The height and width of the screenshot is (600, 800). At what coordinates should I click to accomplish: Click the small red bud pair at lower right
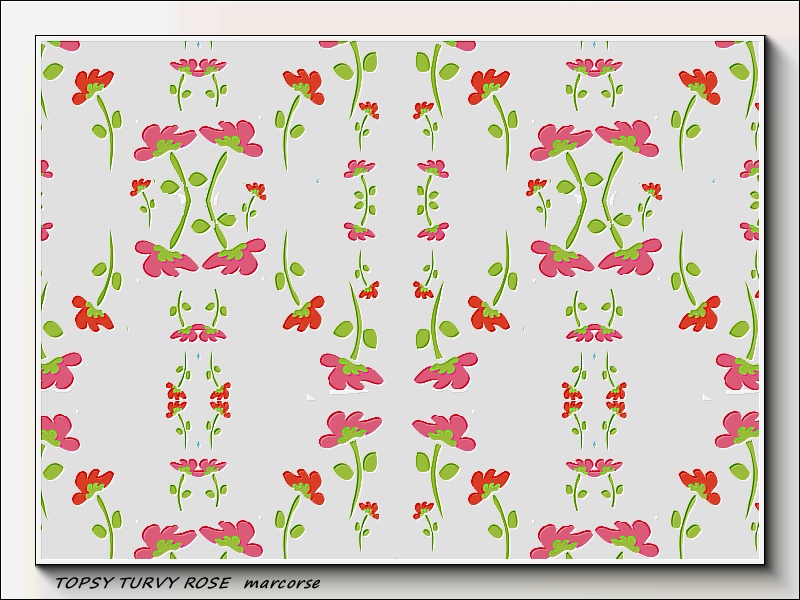click(594, 398)
